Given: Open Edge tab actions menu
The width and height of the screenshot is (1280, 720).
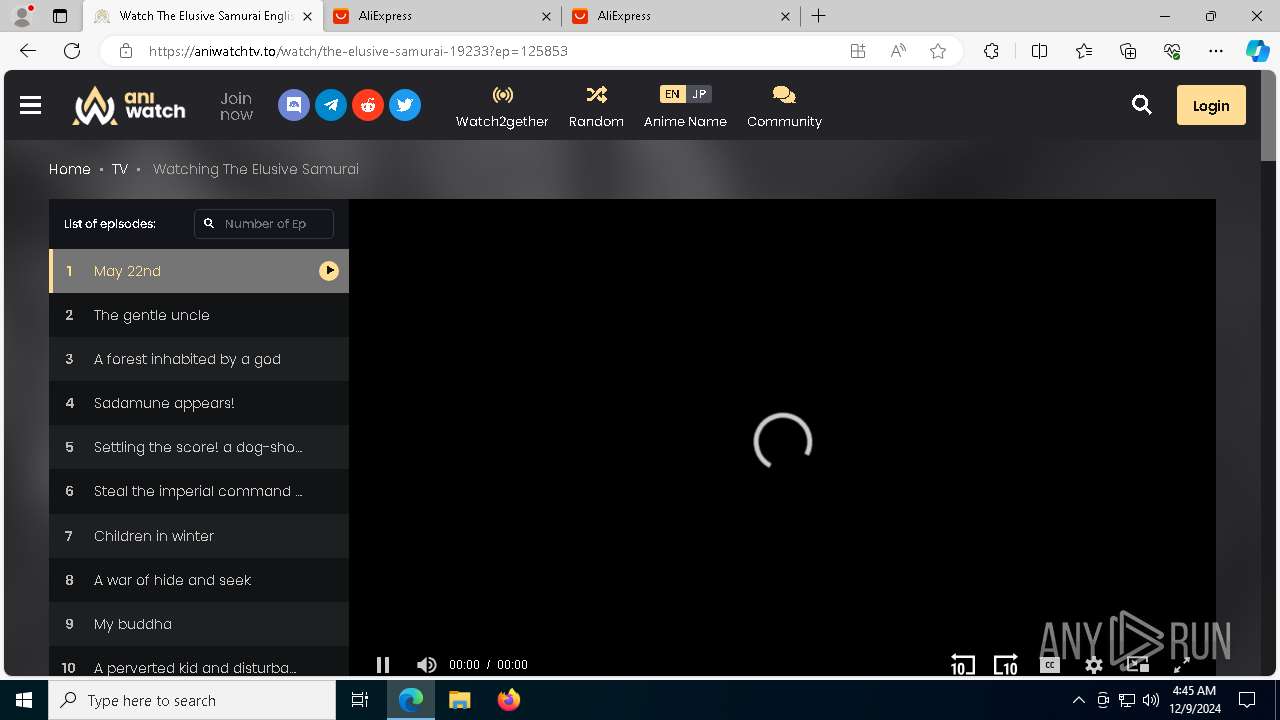Looking at the screenshot, I should click(60, 16).
